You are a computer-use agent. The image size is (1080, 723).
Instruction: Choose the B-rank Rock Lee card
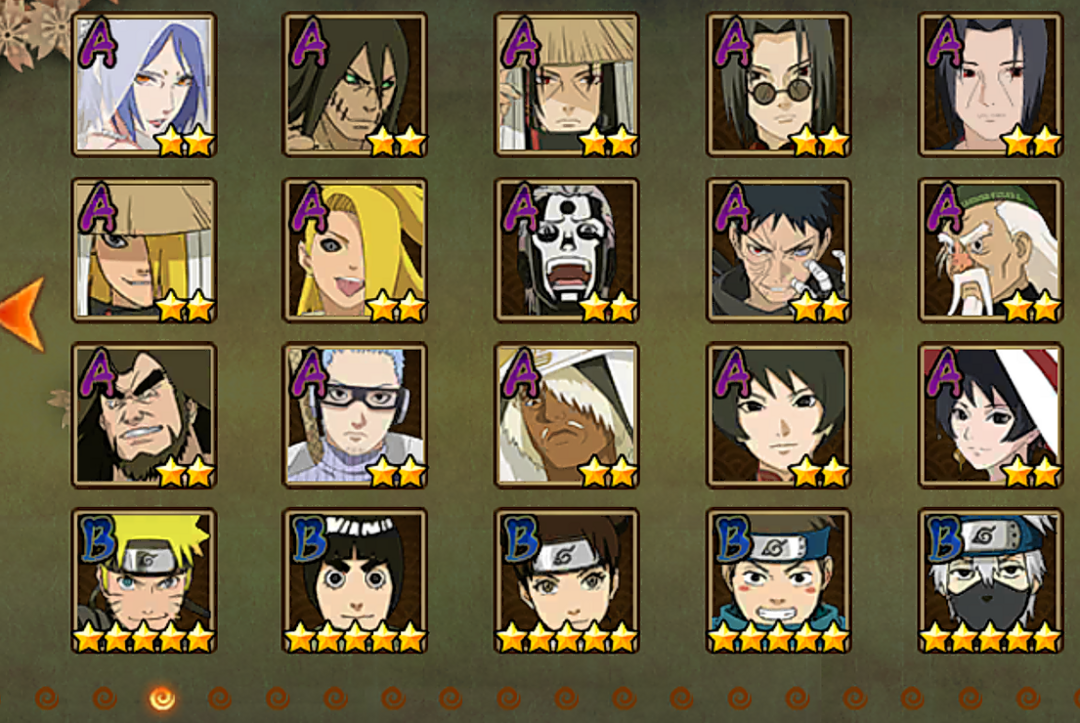tap(355, 580)
